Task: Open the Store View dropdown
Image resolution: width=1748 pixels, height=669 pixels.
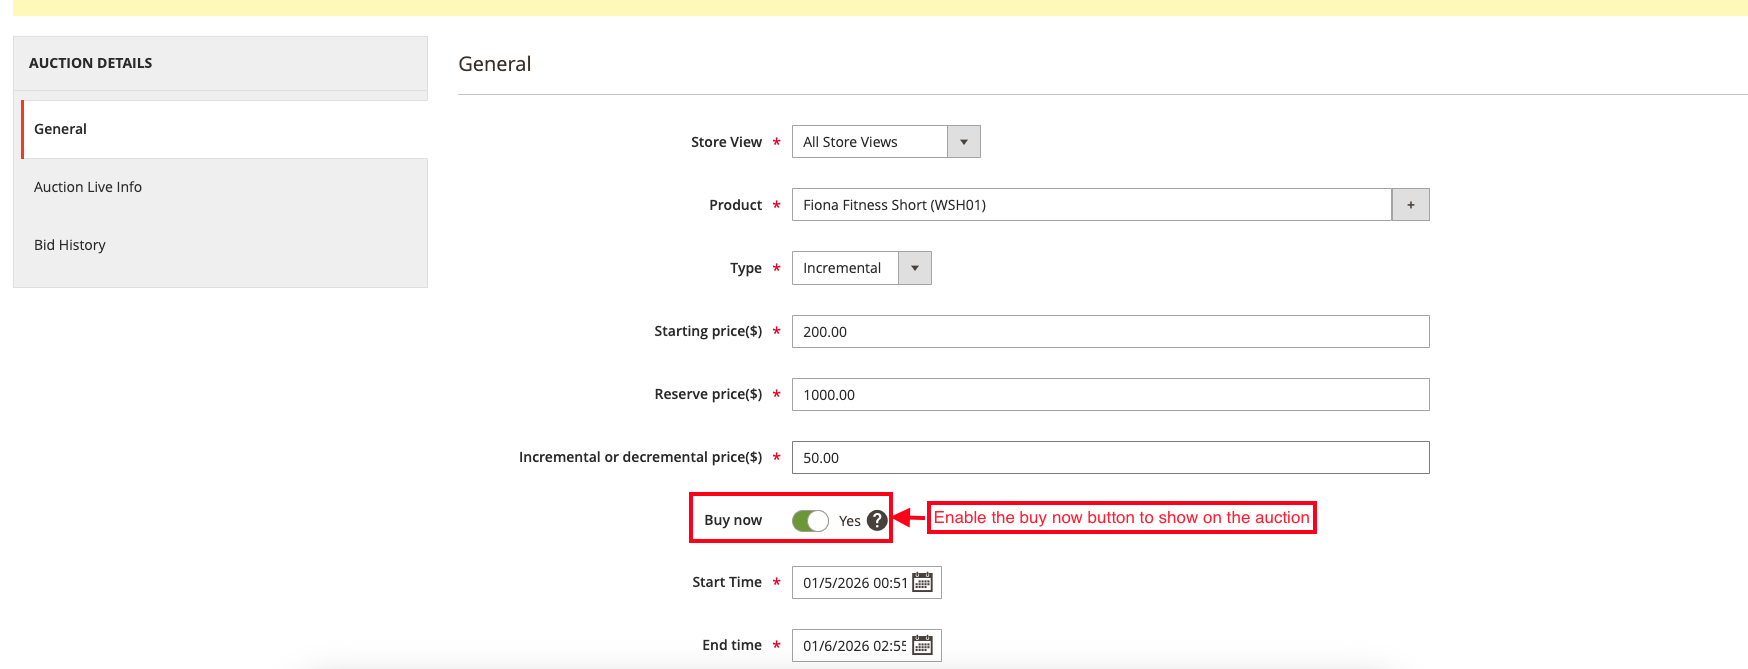Action: [870, 142]
